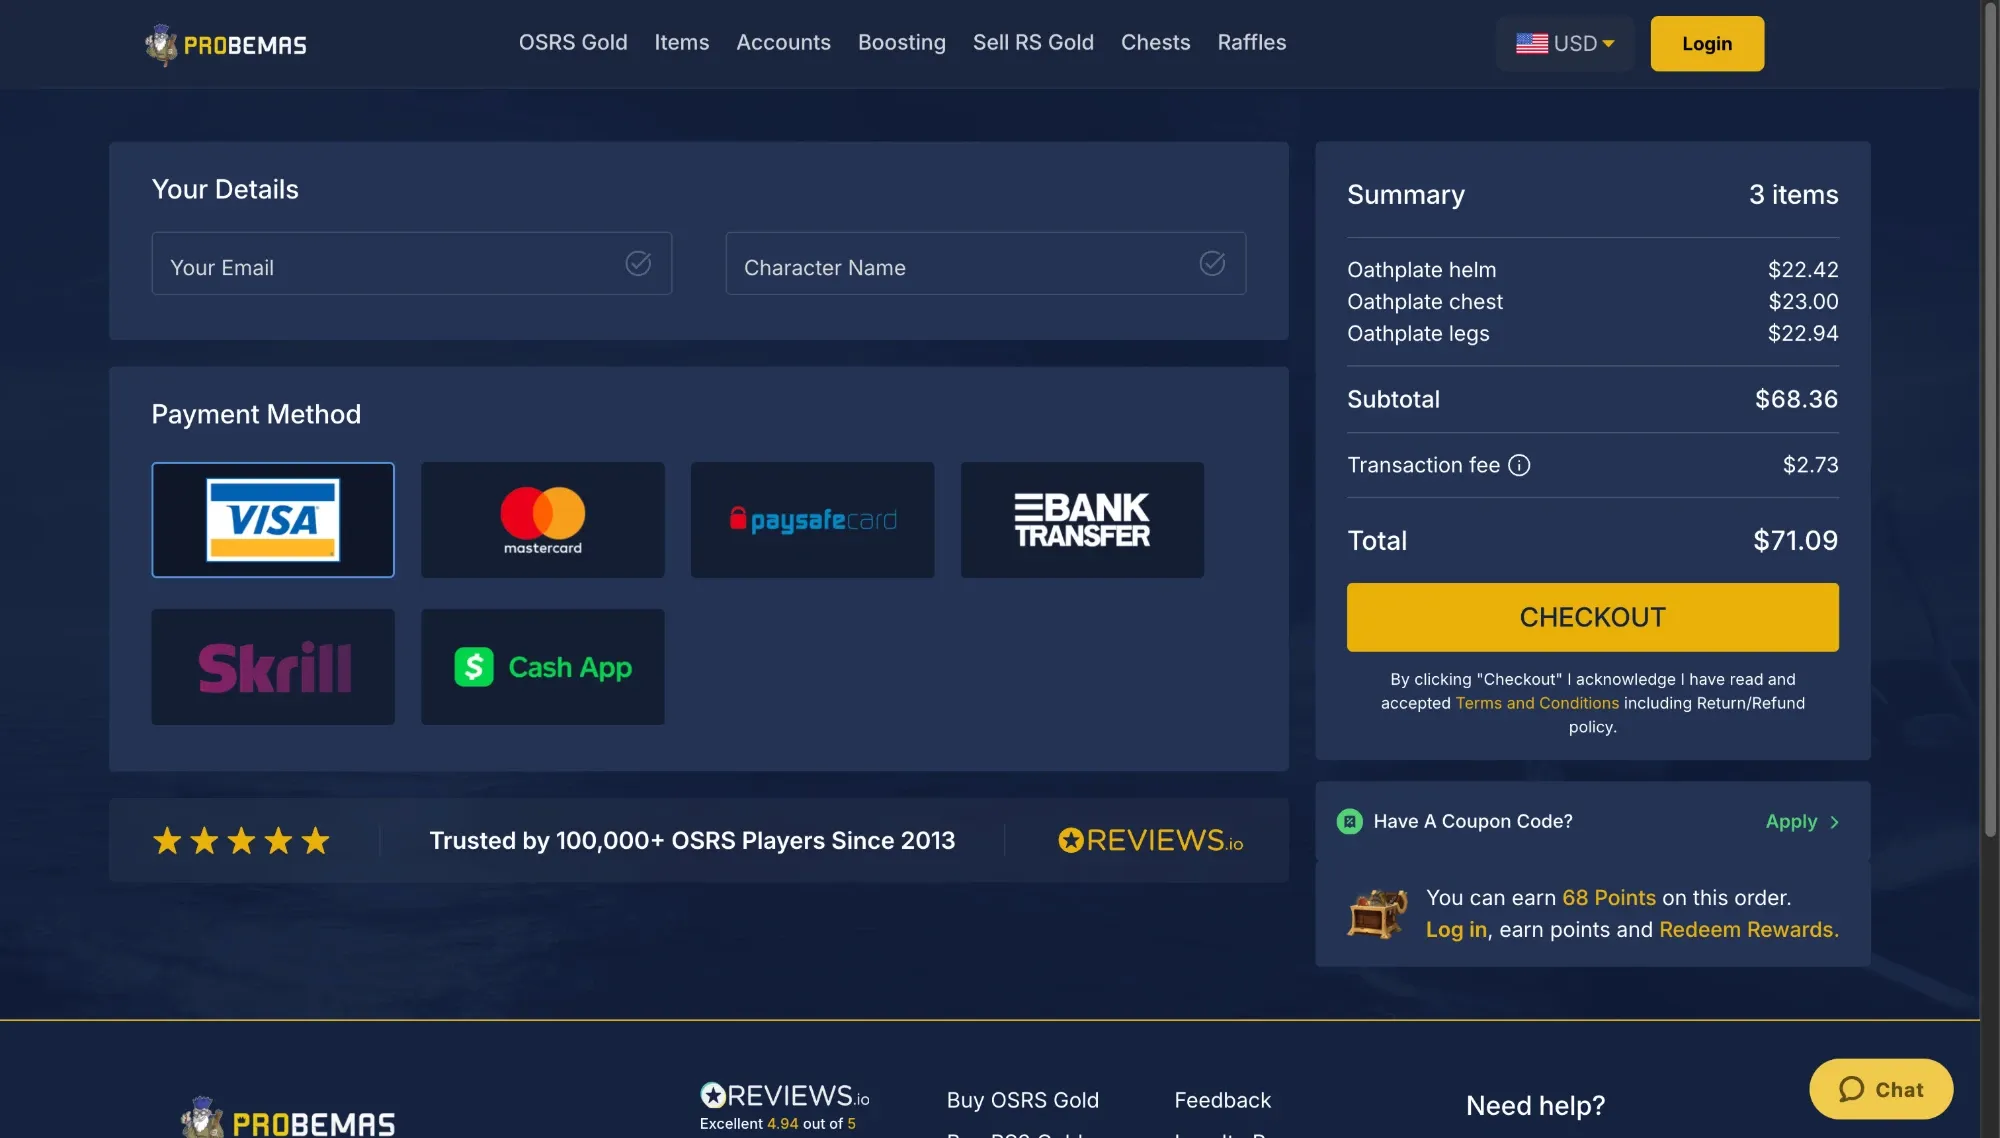Click the treasure chest rewards icon
The height and width of the screenshot is (1138, 2000).
1377,913
